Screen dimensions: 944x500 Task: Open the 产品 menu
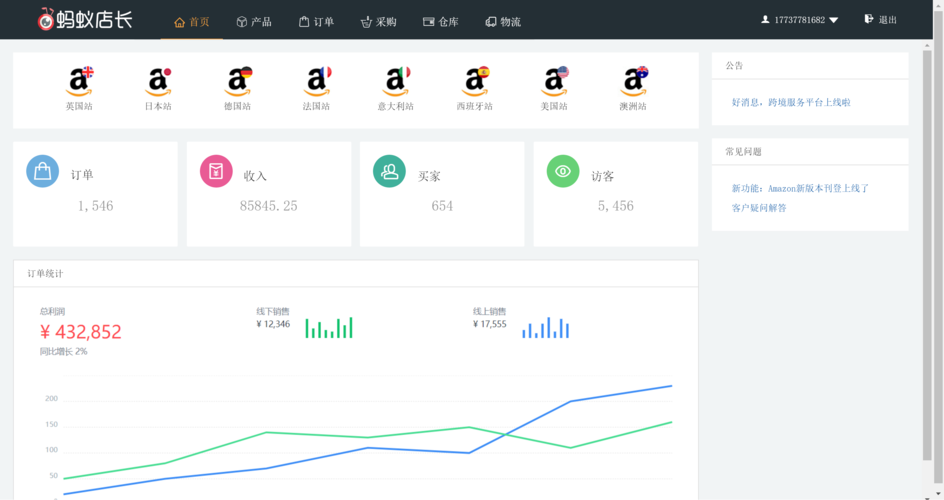click(253, 22)
